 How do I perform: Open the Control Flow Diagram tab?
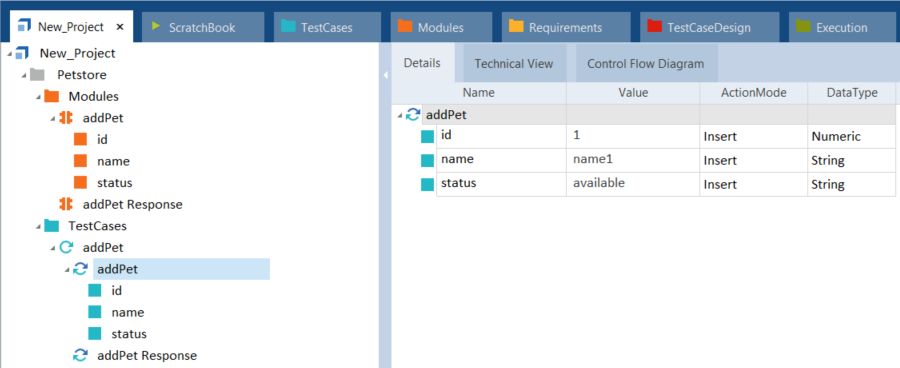pos(645,64)
